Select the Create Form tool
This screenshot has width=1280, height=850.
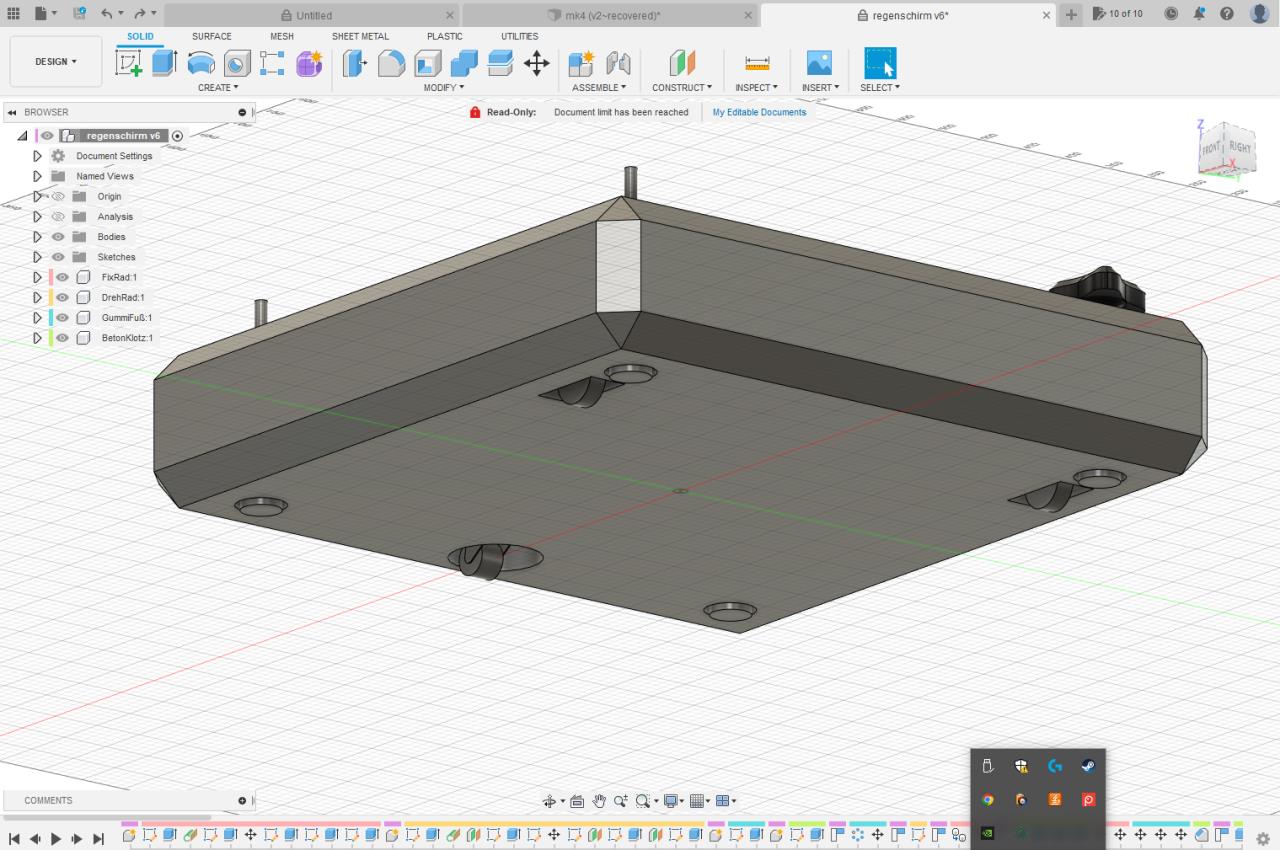[309, 64]
